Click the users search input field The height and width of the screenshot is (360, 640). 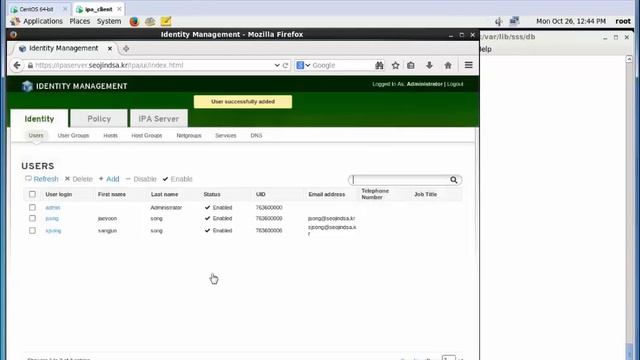click(400, 180)
